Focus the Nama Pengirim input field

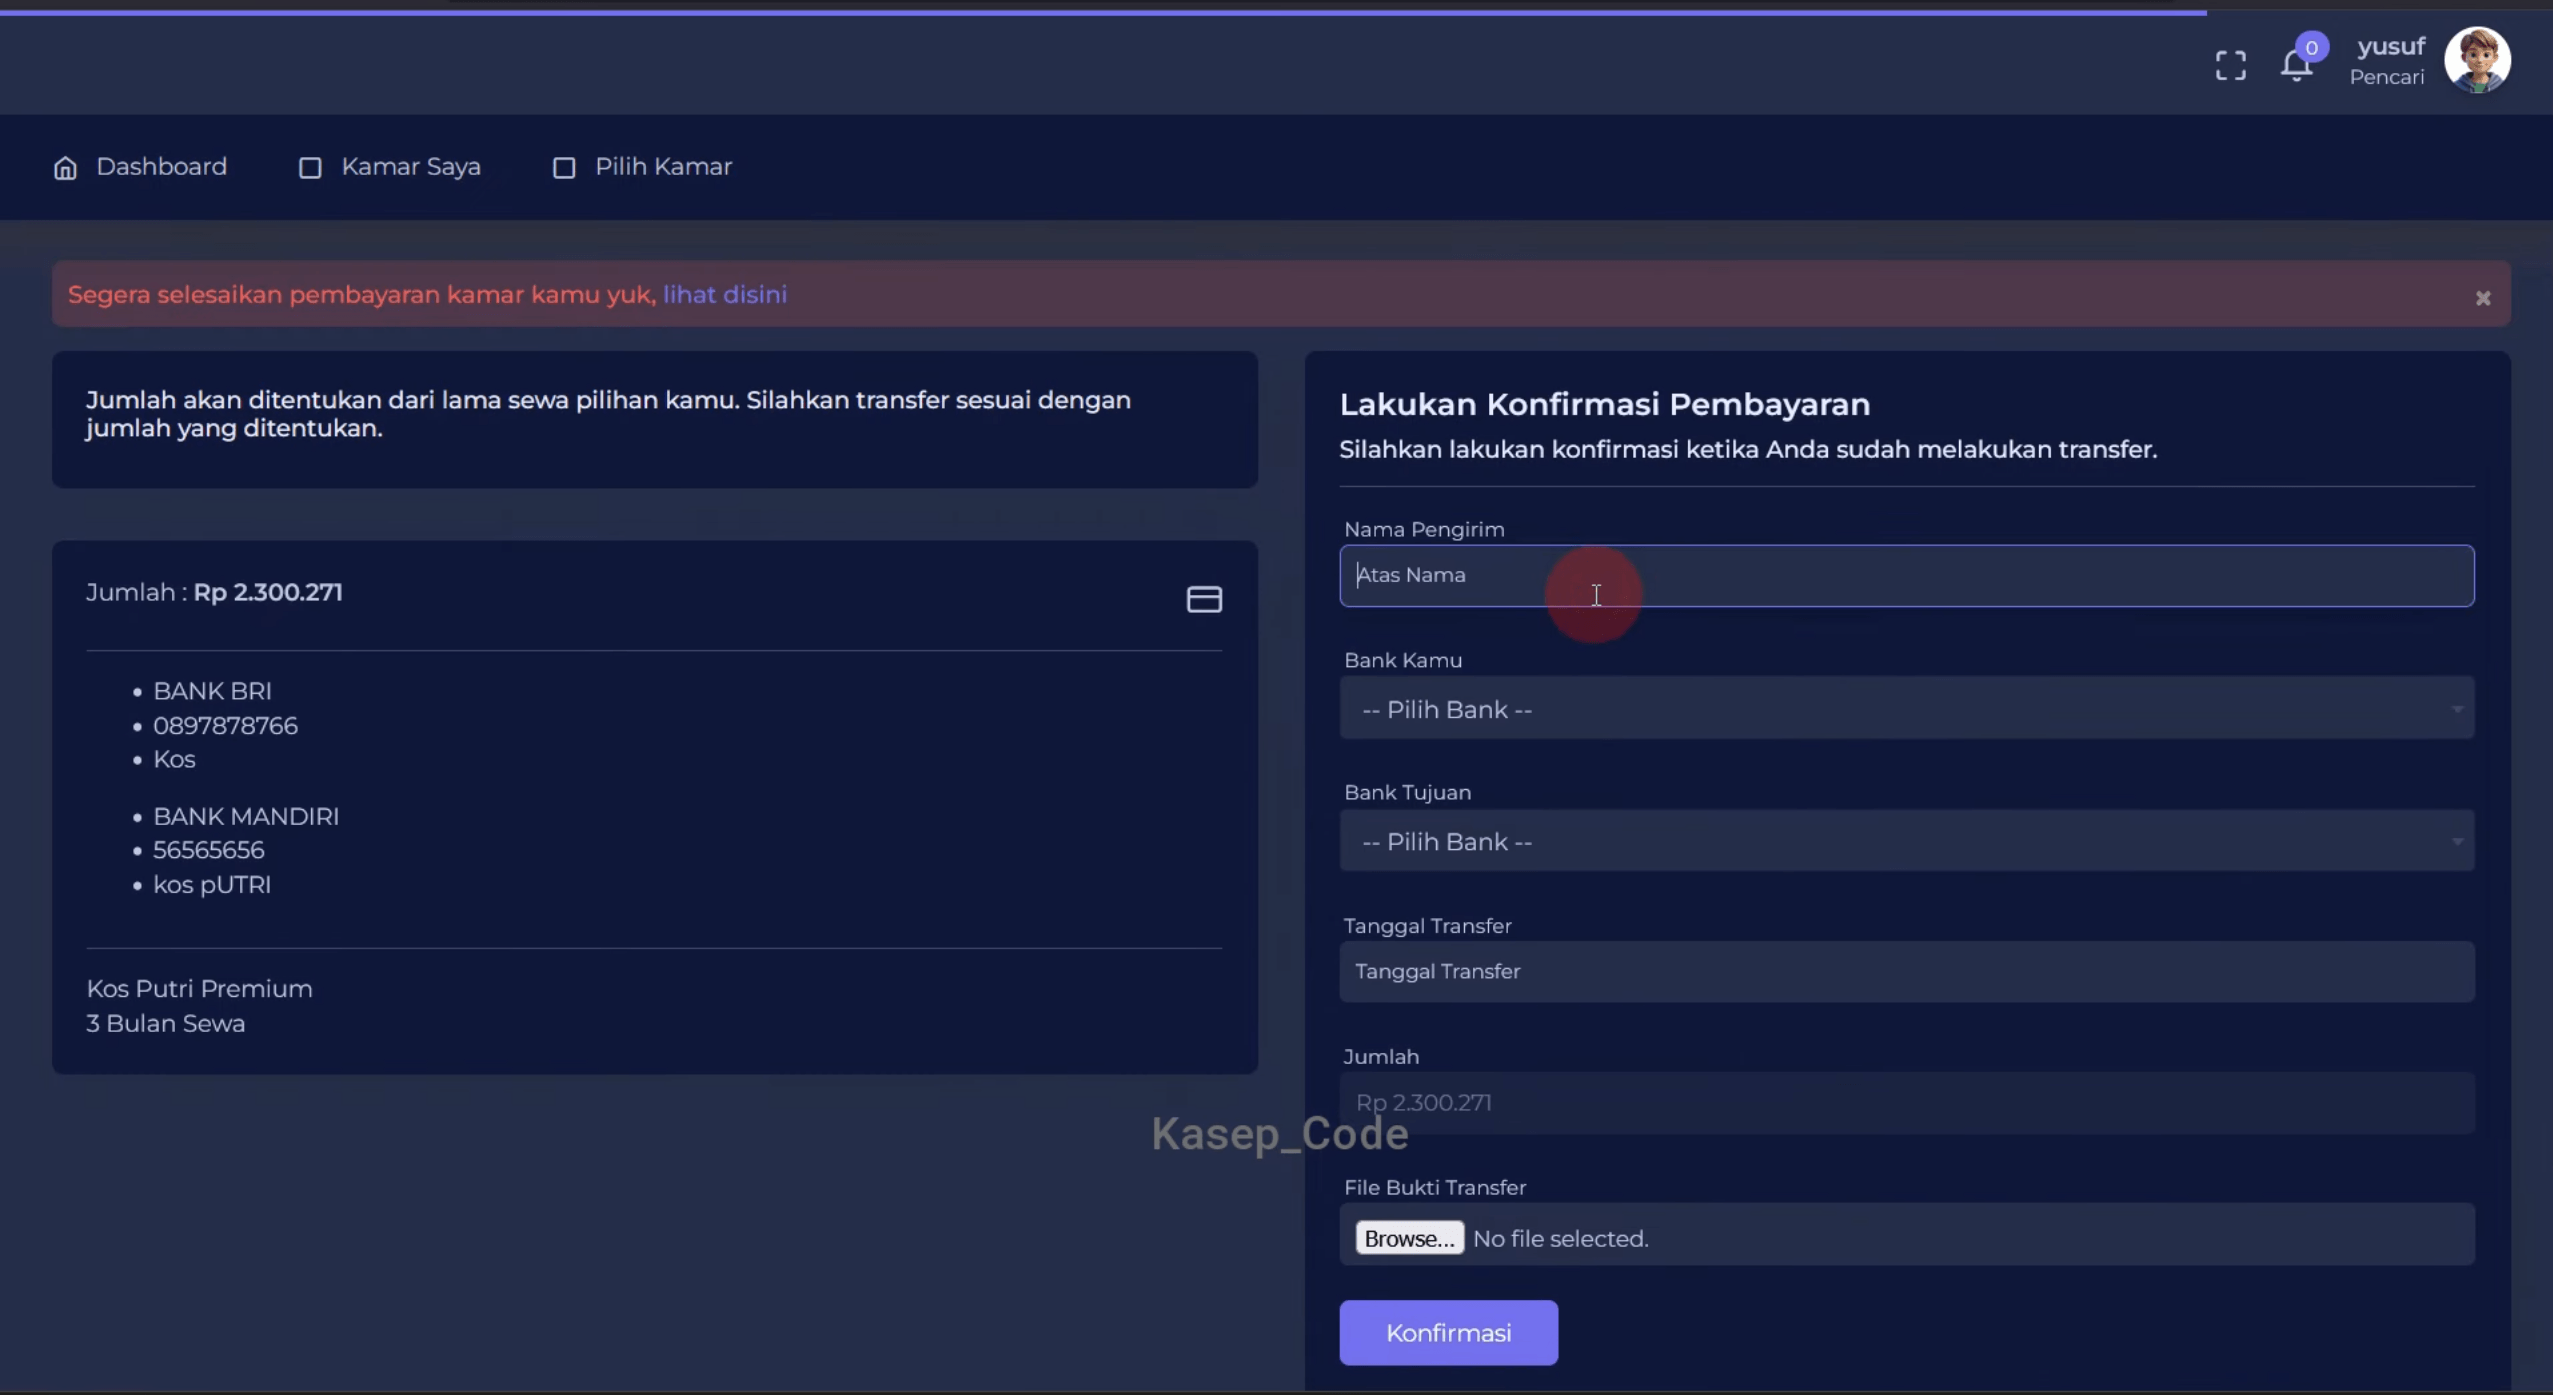pyautogui.click(x=1906, y=575)
